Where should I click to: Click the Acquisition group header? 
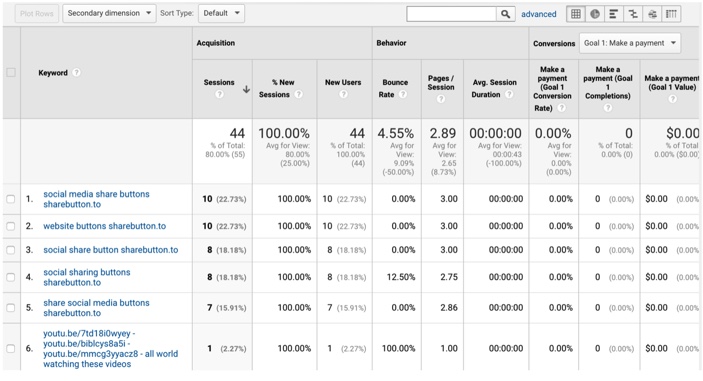click(216, 43)
